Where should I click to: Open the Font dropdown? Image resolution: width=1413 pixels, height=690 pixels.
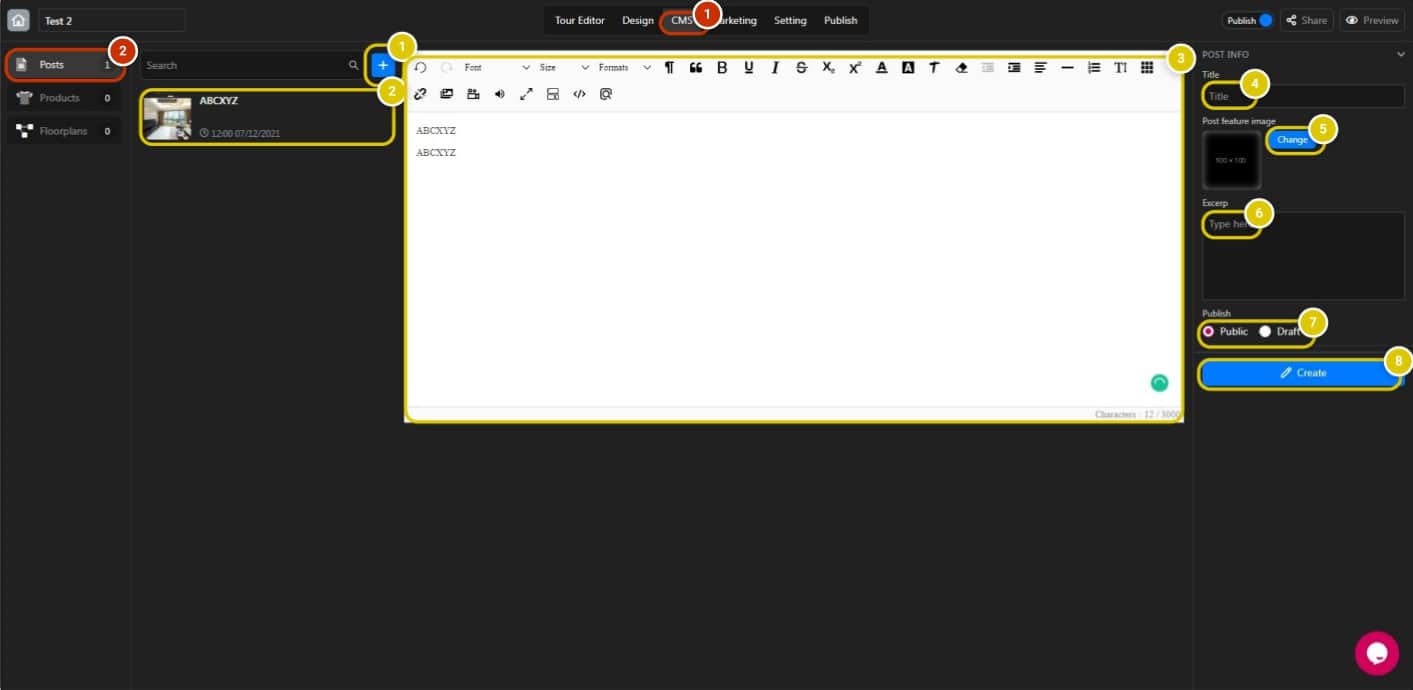pos(497,68)
